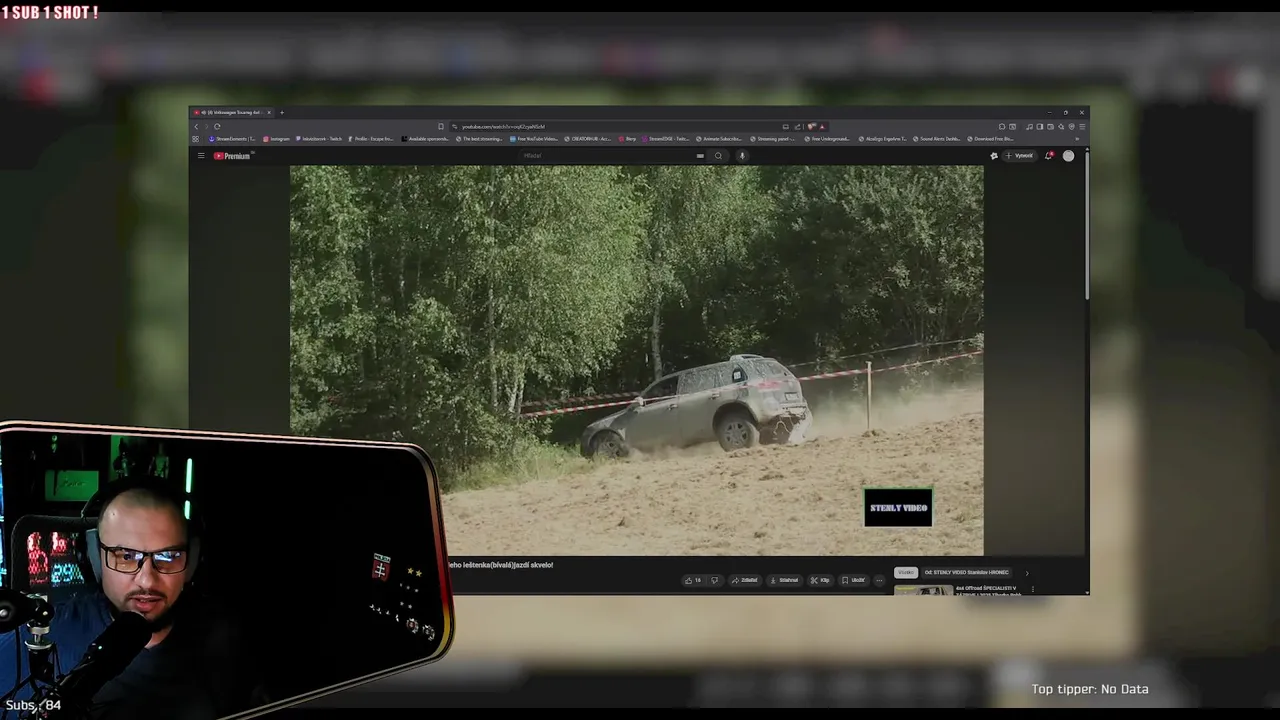
Task: Open the Available sponsorships bookmark
Action: coord(426,139)
